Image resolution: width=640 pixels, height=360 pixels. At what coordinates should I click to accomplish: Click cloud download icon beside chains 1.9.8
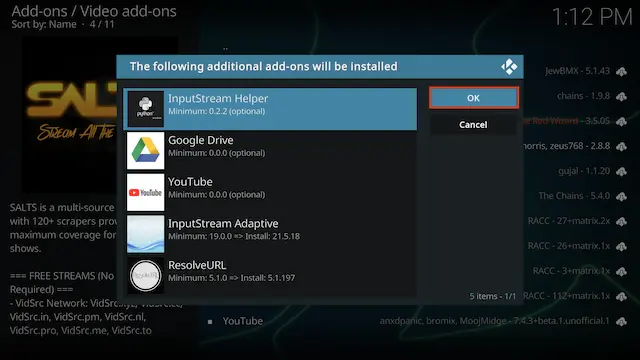coord(621,97)
